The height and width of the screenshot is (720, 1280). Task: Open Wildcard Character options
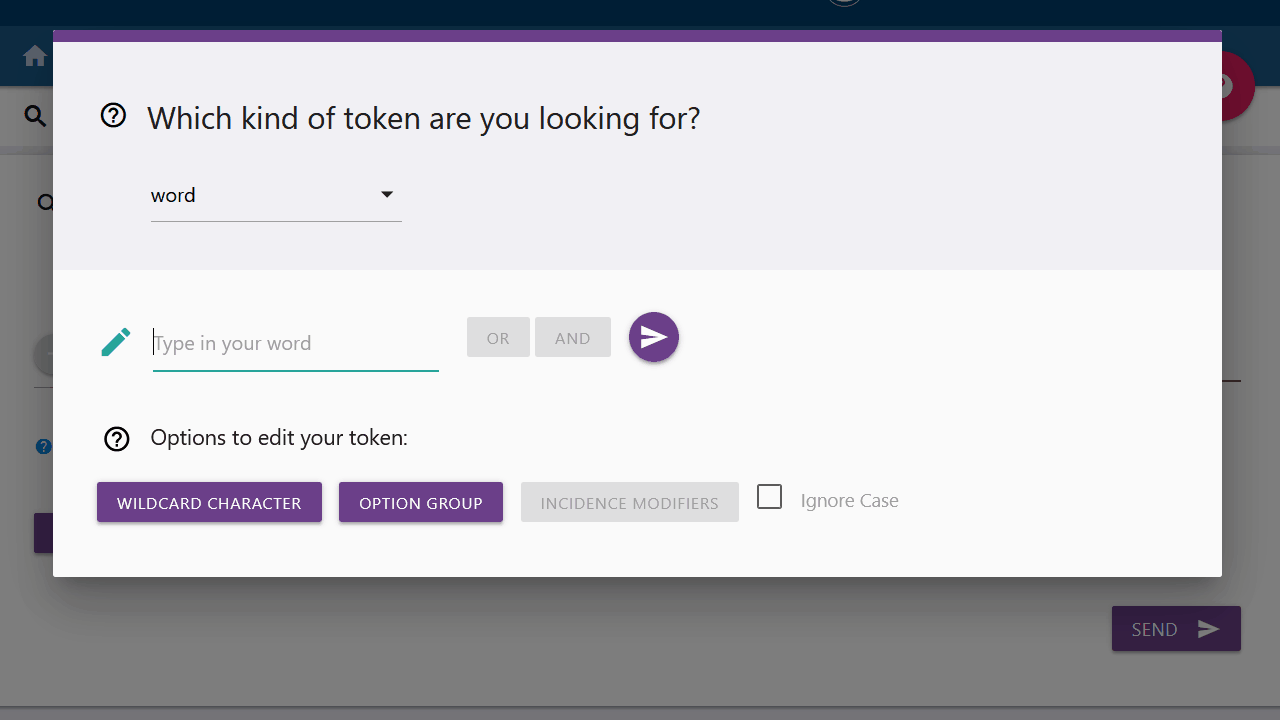[x=209, y=502]
